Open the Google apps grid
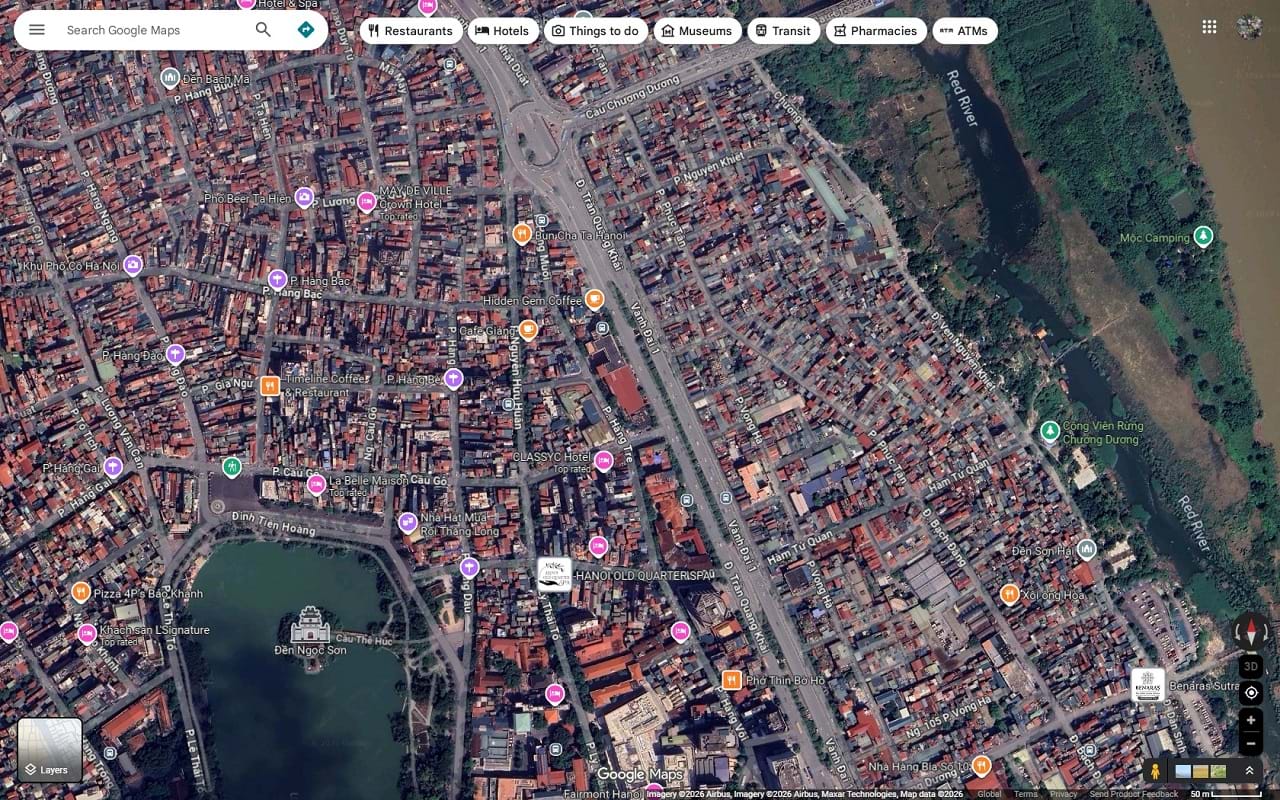1280x800 pixels. click(1209, 27)
